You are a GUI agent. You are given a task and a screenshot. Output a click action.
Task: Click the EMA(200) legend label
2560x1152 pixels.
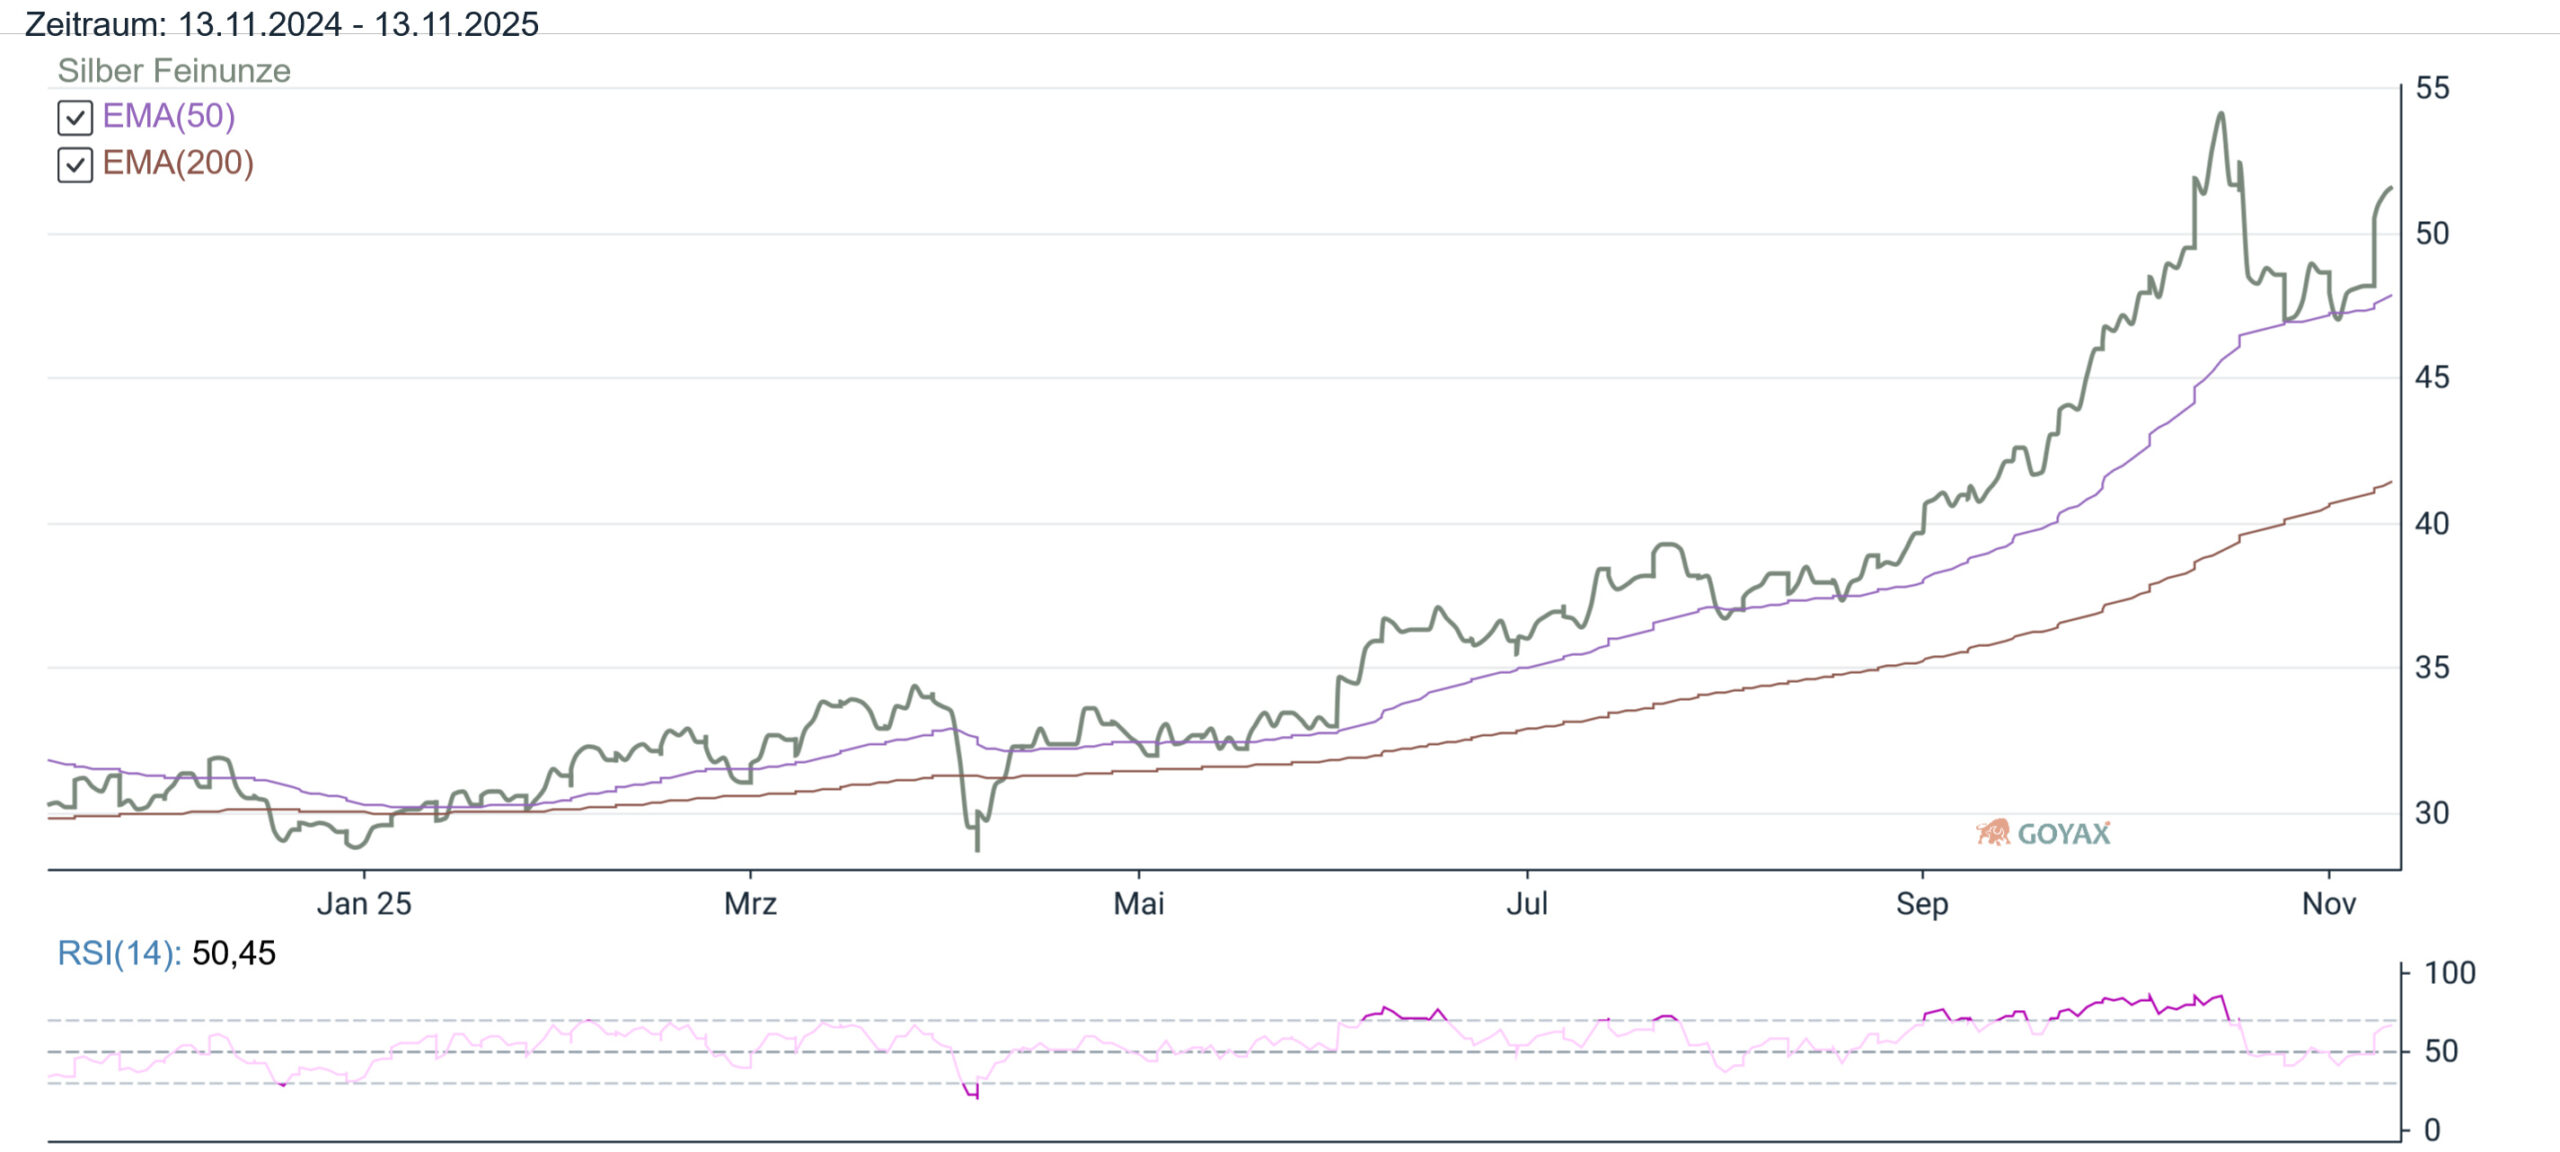pyautogui.click(x=178, y=163)
